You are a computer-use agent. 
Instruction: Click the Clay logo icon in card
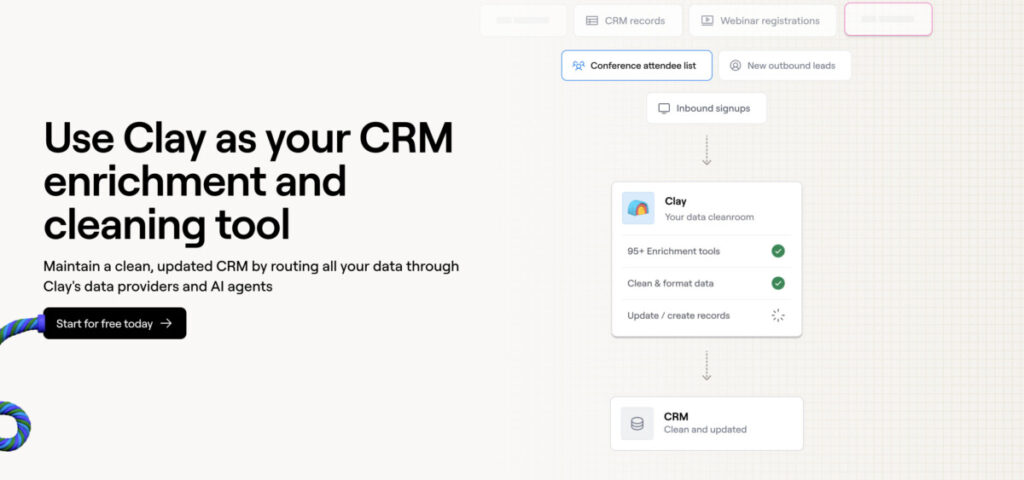(638, 208)
